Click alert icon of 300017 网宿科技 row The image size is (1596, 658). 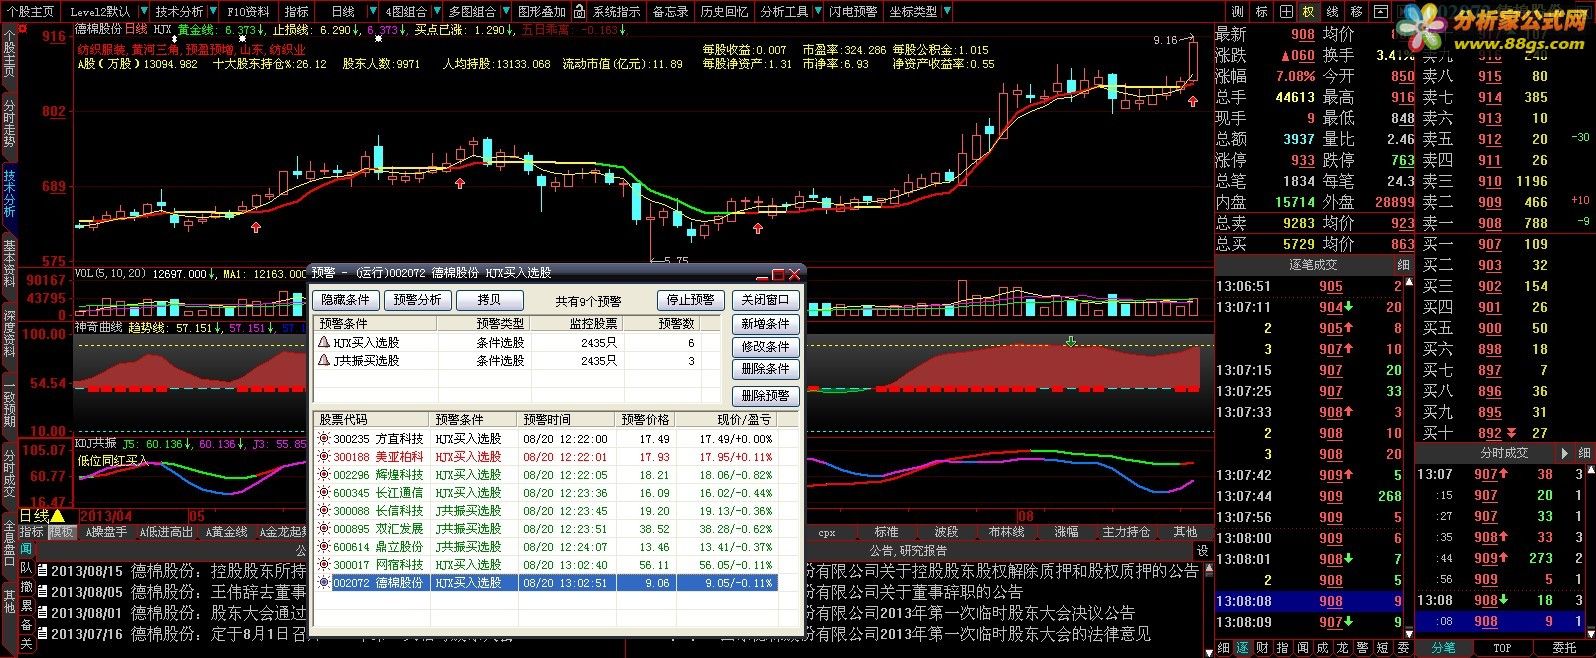pos(323,564)
